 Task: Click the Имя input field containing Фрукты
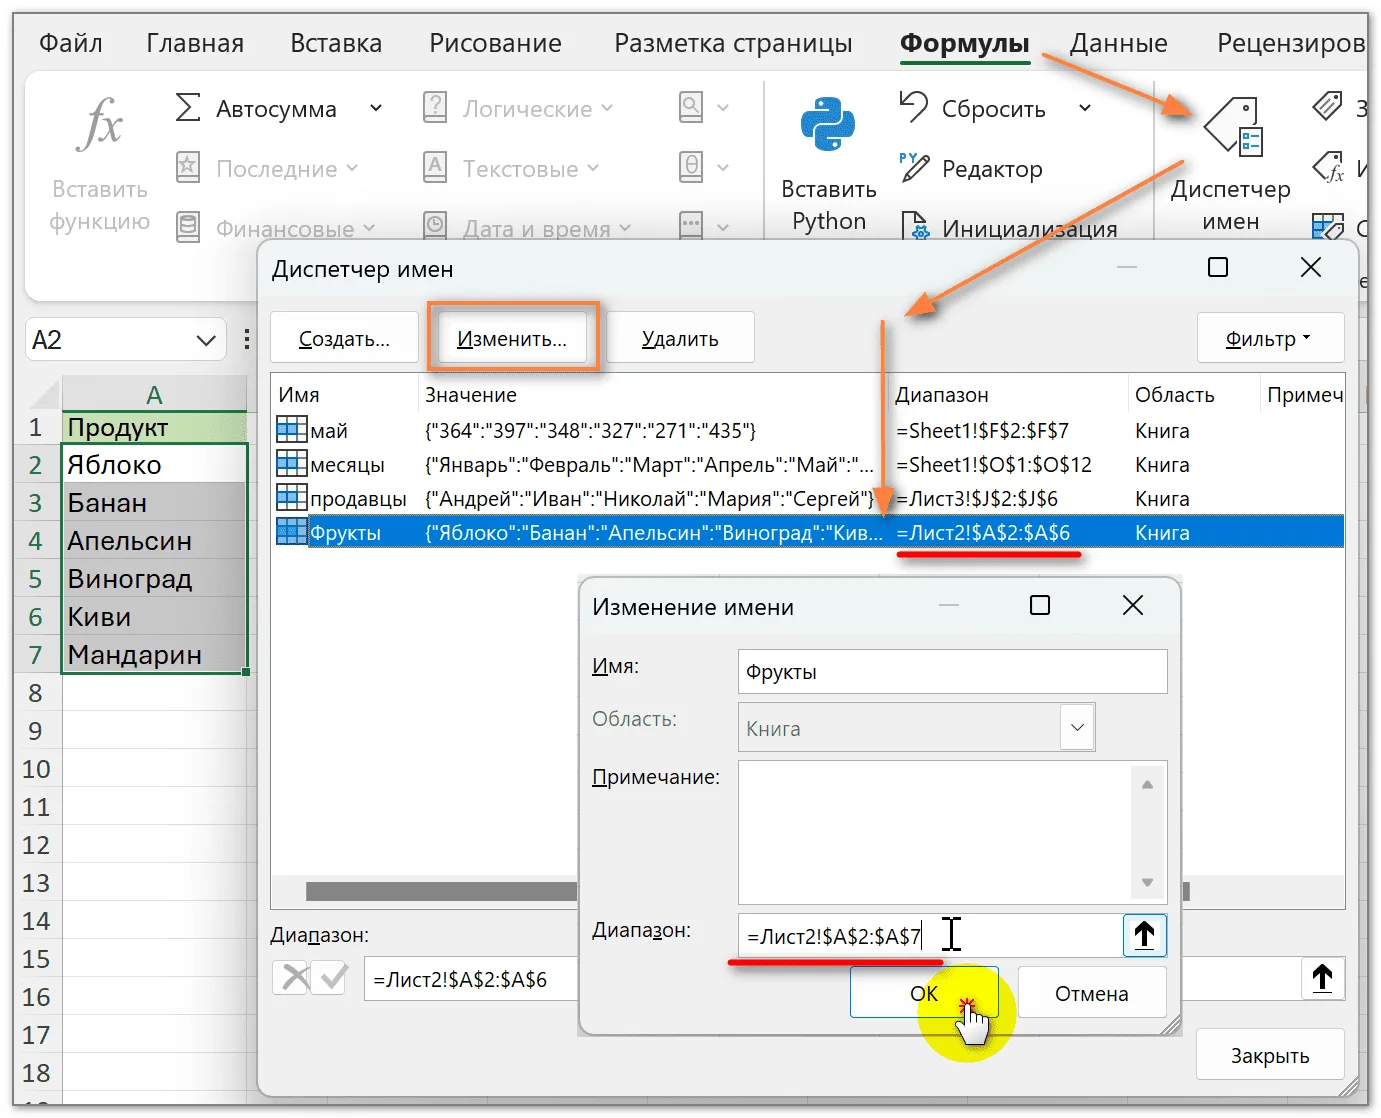pyautogui.click(x=952, y=672)
